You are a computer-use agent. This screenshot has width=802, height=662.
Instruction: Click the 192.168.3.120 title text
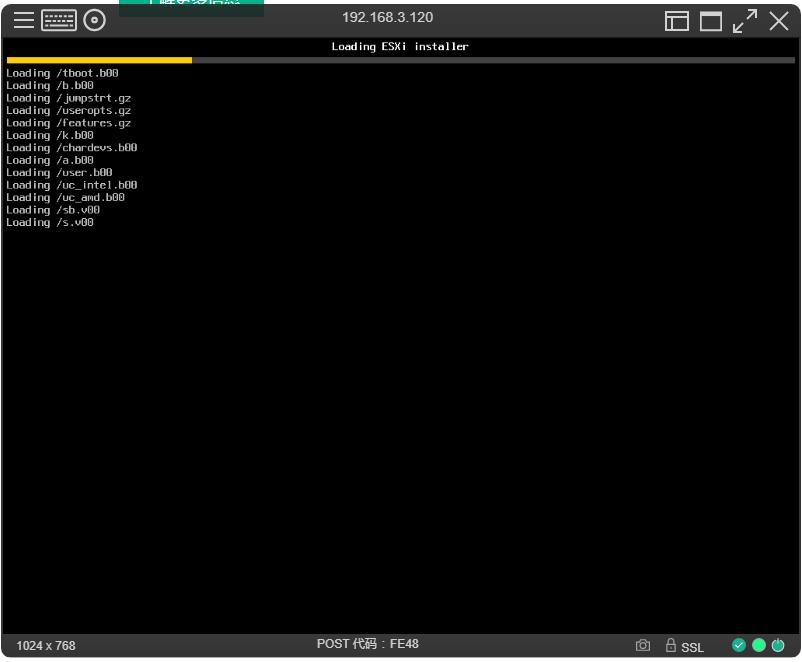[387, 17]
